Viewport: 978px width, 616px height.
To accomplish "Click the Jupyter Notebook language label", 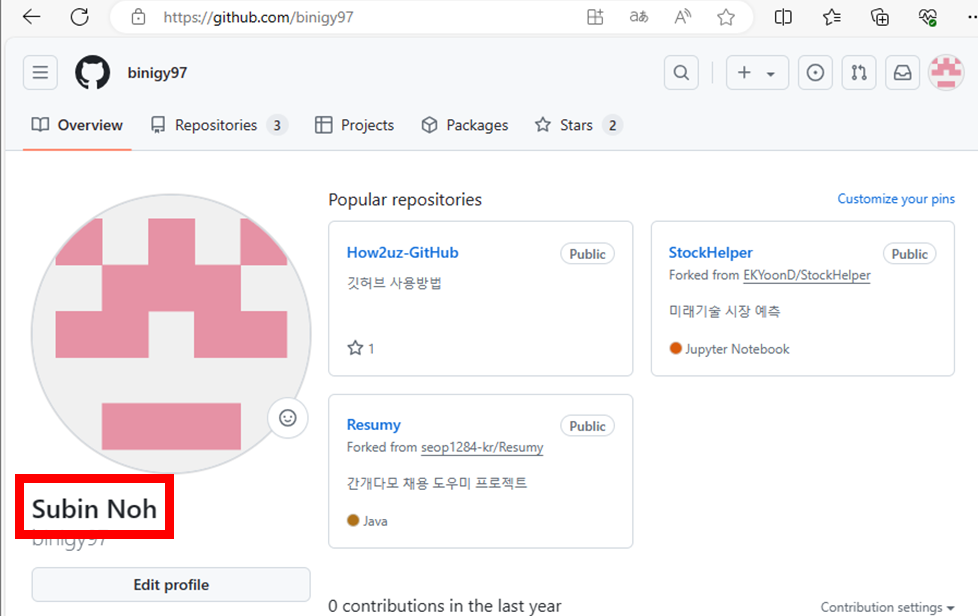I will coord(737,349).
